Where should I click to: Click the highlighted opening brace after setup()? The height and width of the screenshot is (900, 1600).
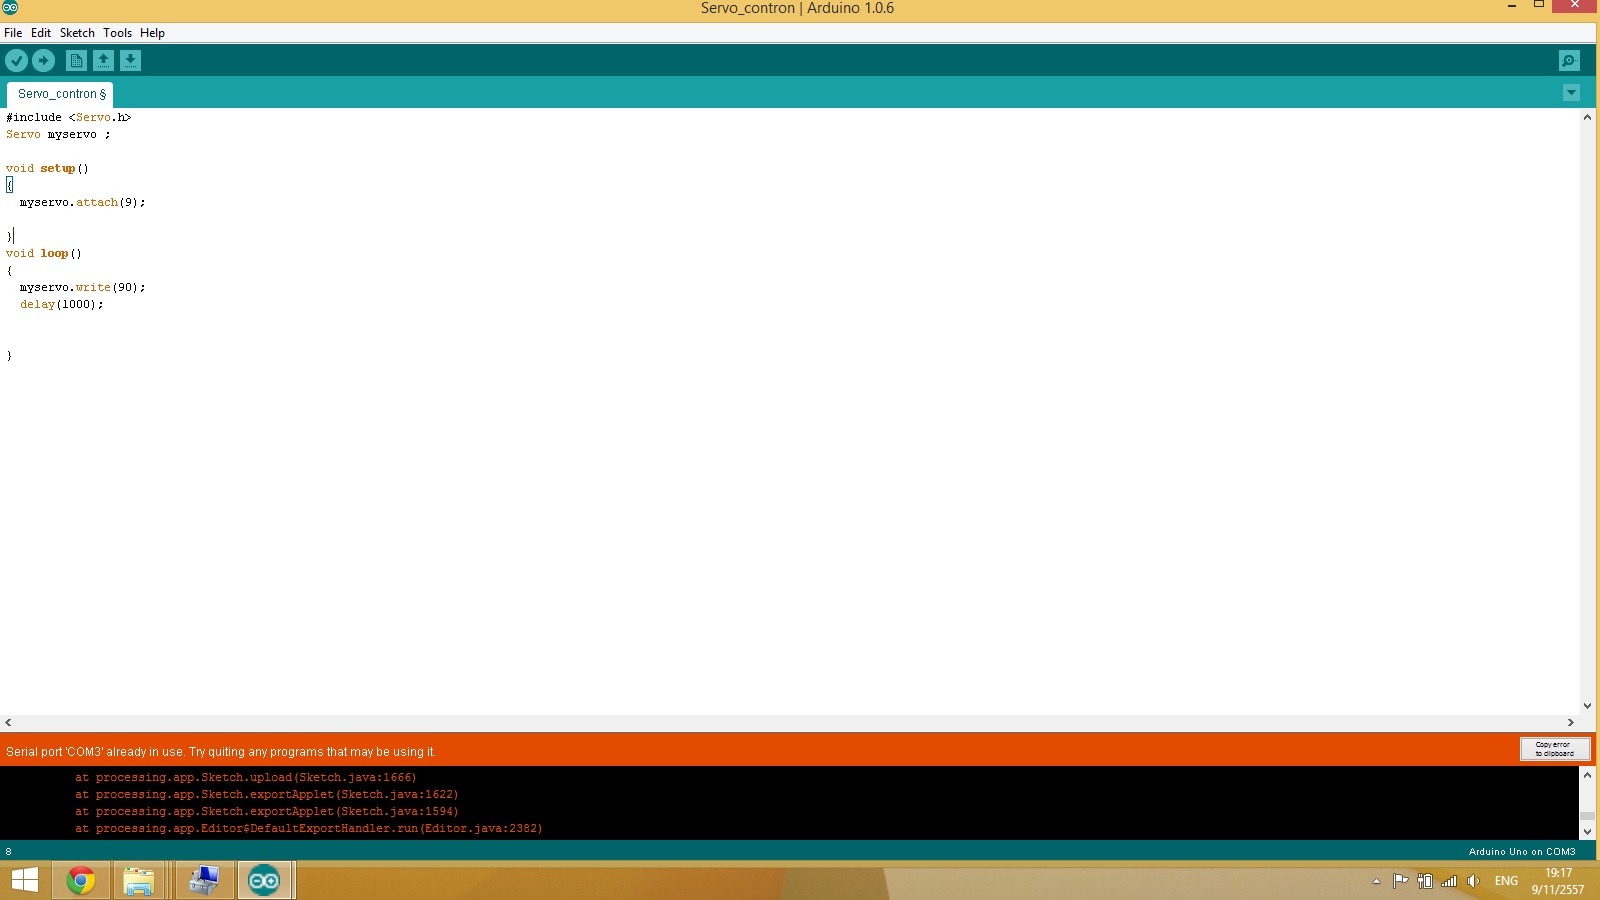[9, 185]
